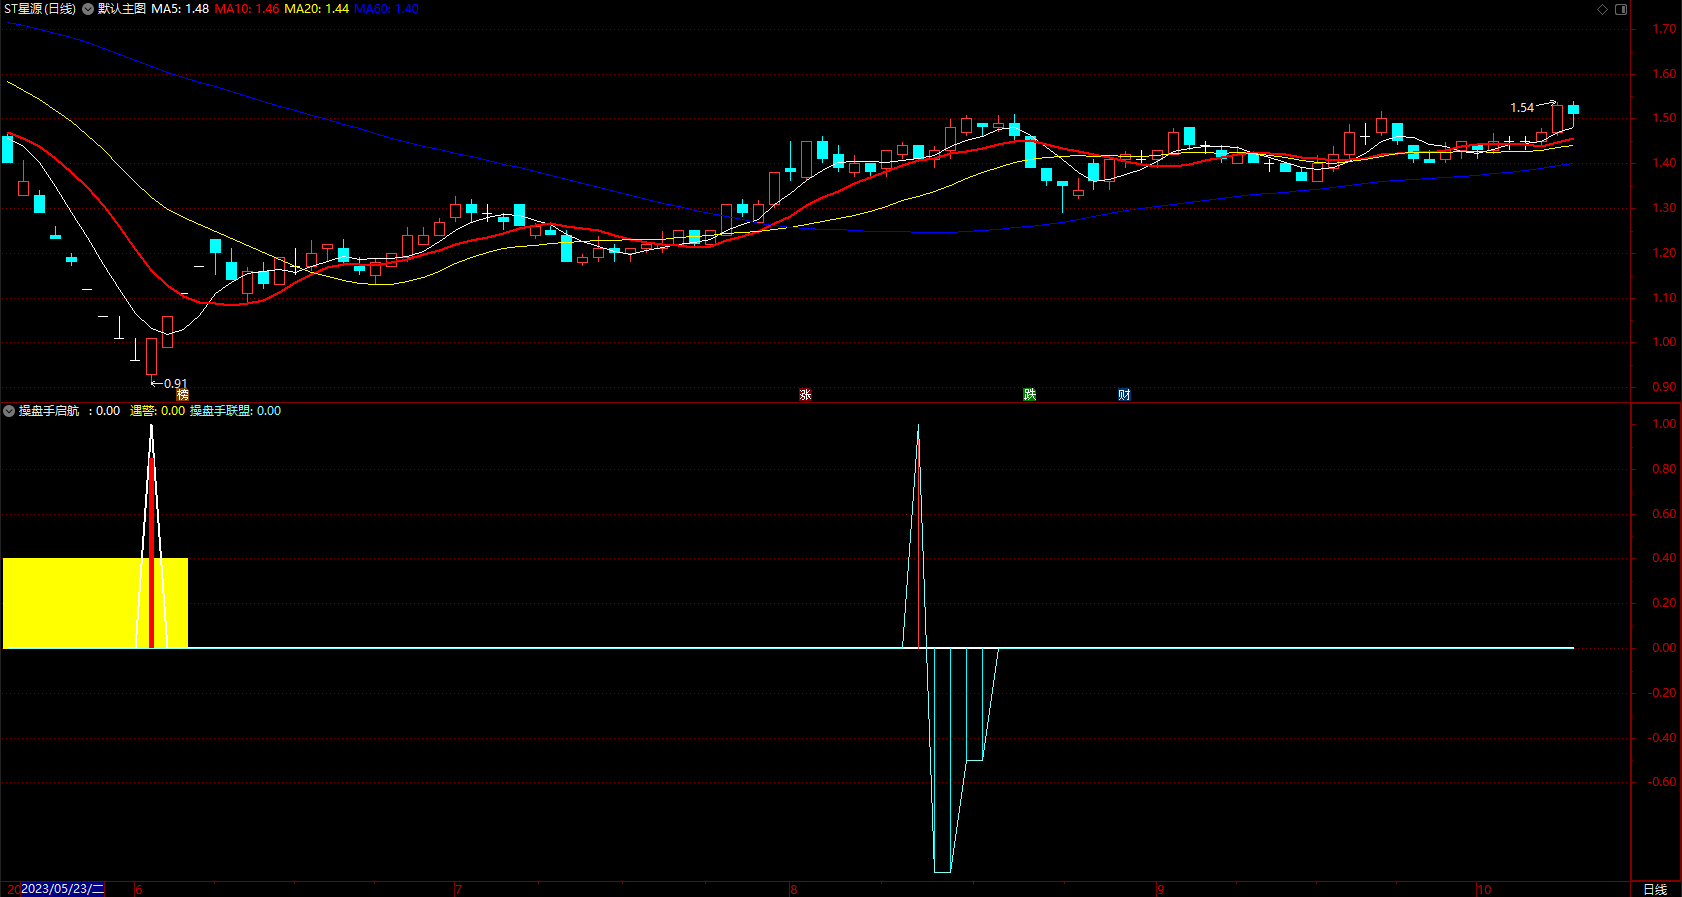
Task: Click the month 10 marker on the time axis
Action: tap(1484, 889)
